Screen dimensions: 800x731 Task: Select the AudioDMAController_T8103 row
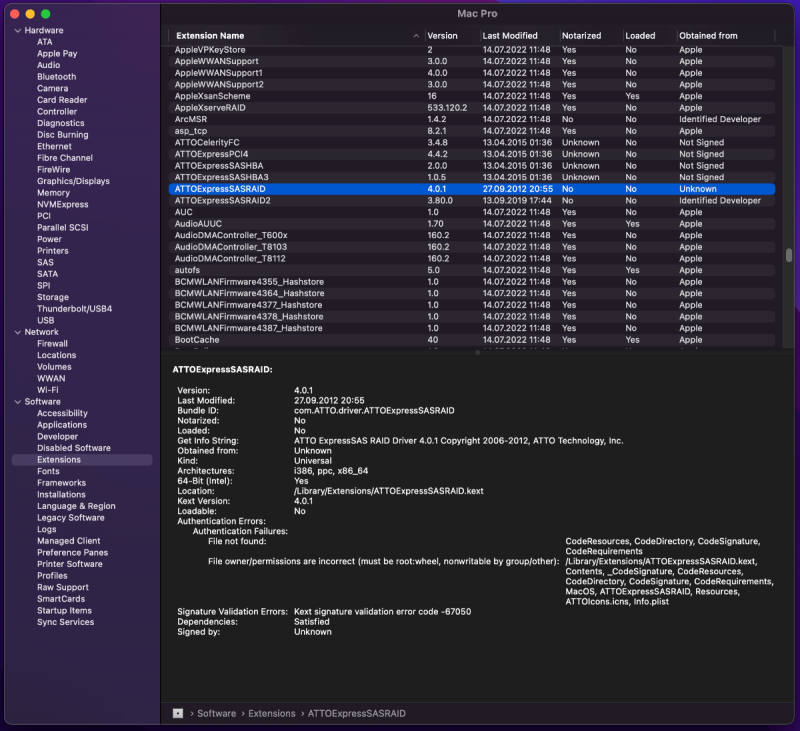pos(471,247)
